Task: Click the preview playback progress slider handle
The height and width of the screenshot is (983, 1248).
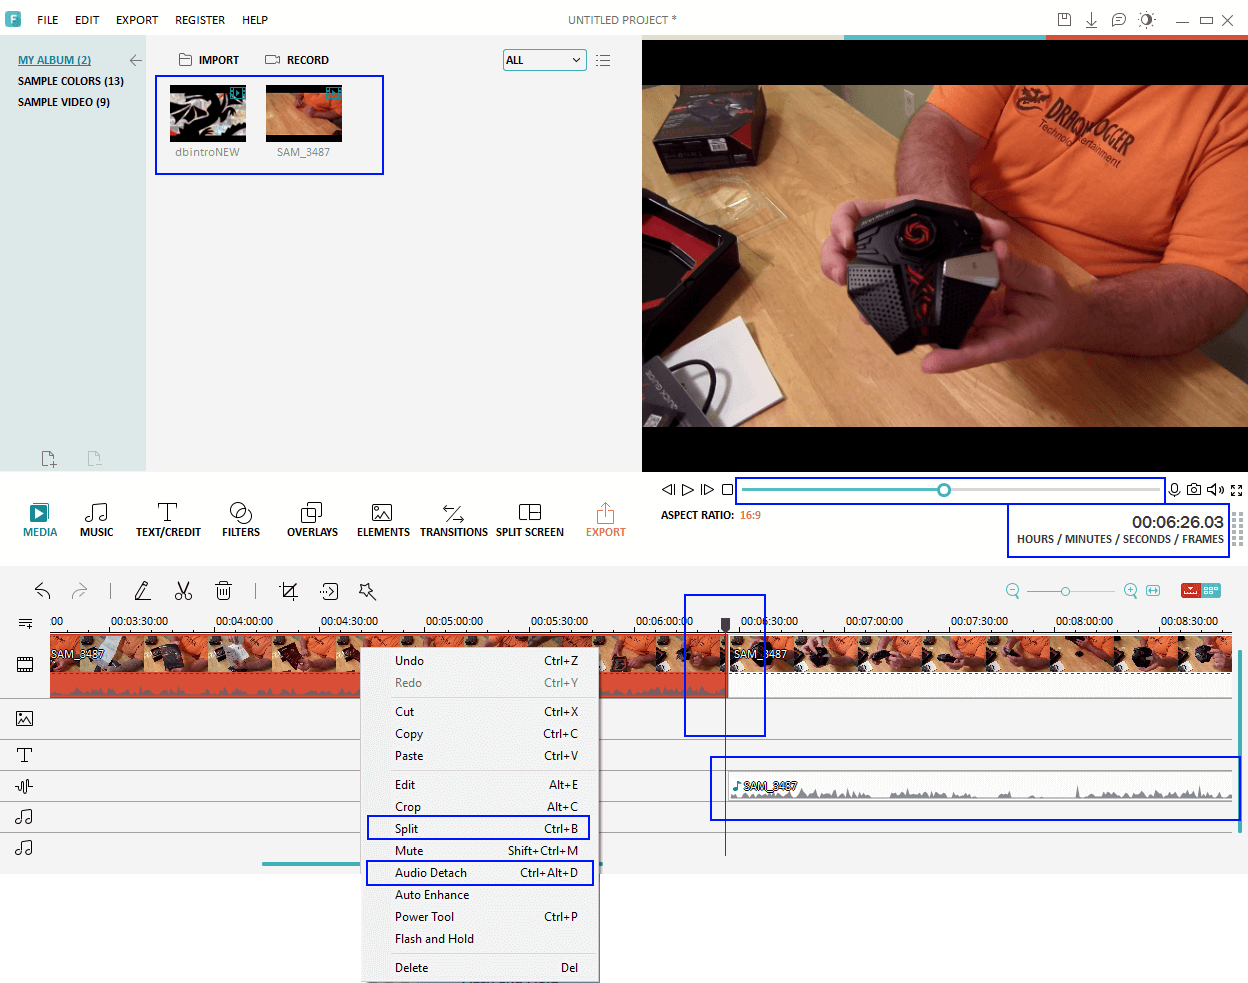Action: [944, 490]
